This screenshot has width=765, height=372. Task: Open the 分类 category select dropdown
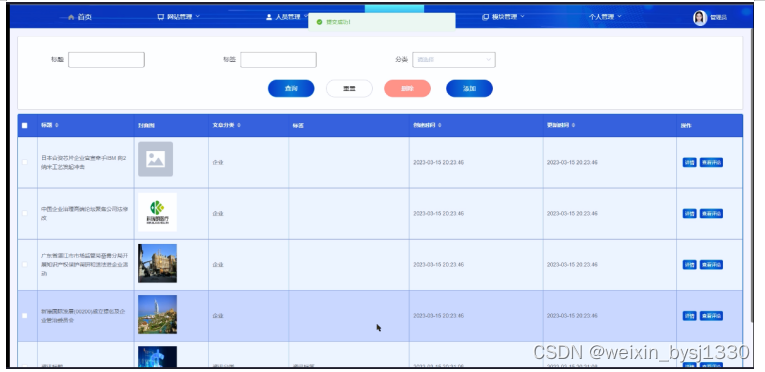(454, 60)
